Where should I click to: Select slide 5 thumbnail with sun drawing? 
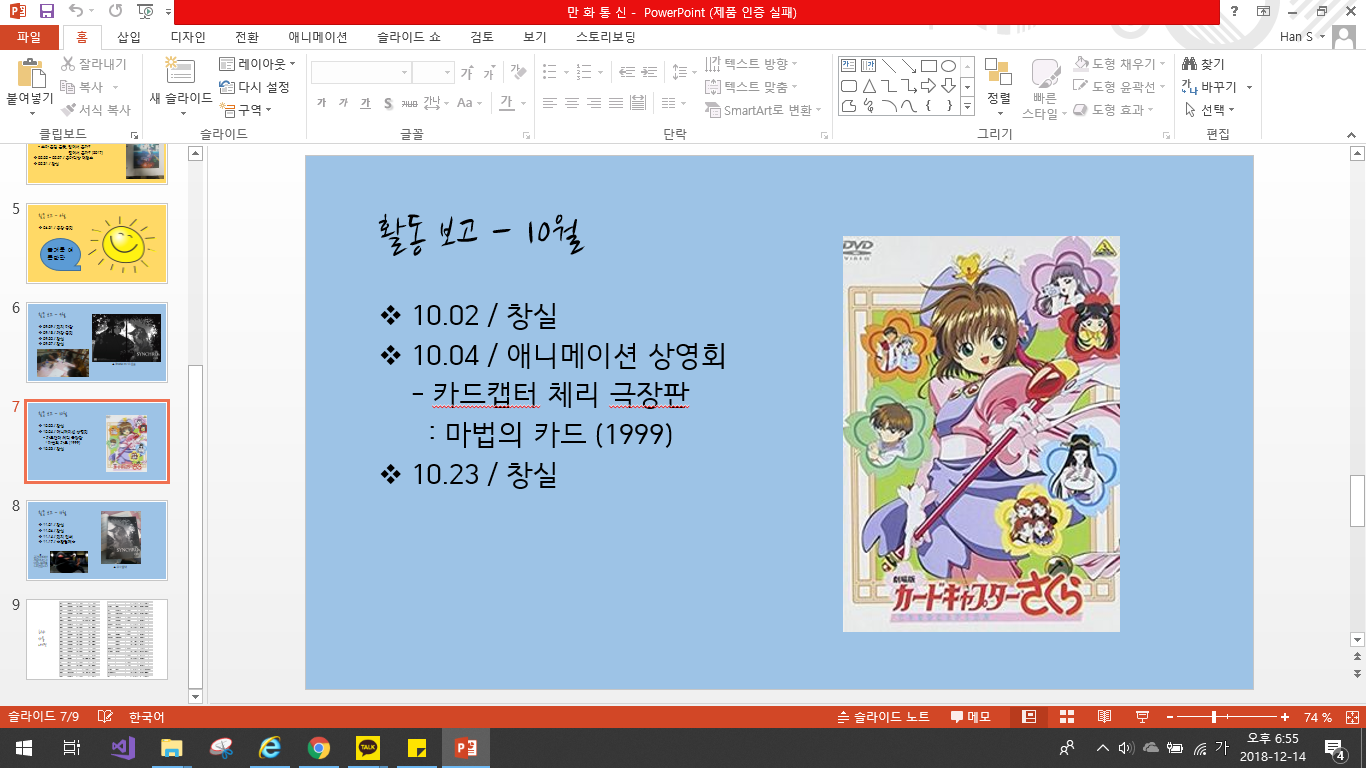[x=97, y=243]
